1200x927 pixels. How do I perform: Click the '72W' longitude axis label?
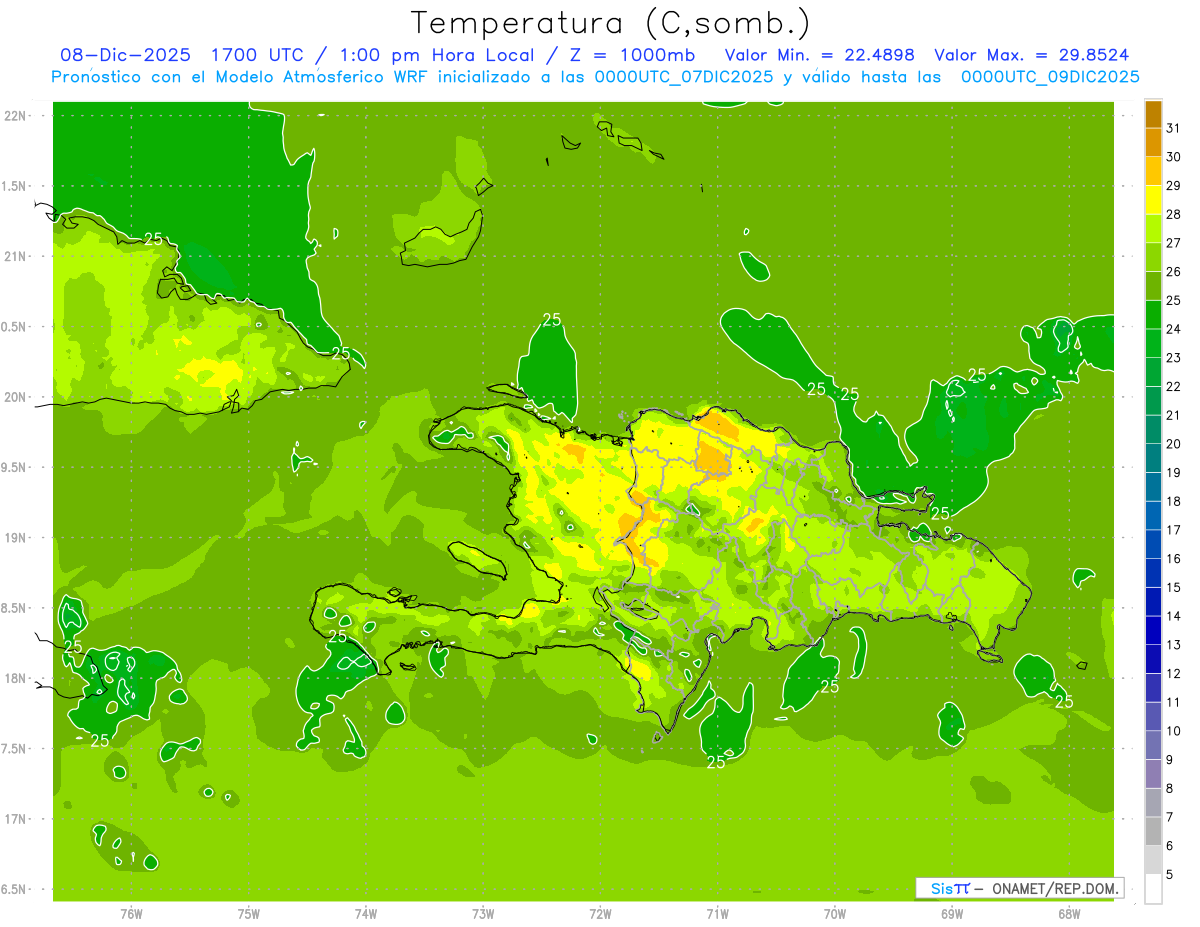pyautogui.click(x=600, y=913)
